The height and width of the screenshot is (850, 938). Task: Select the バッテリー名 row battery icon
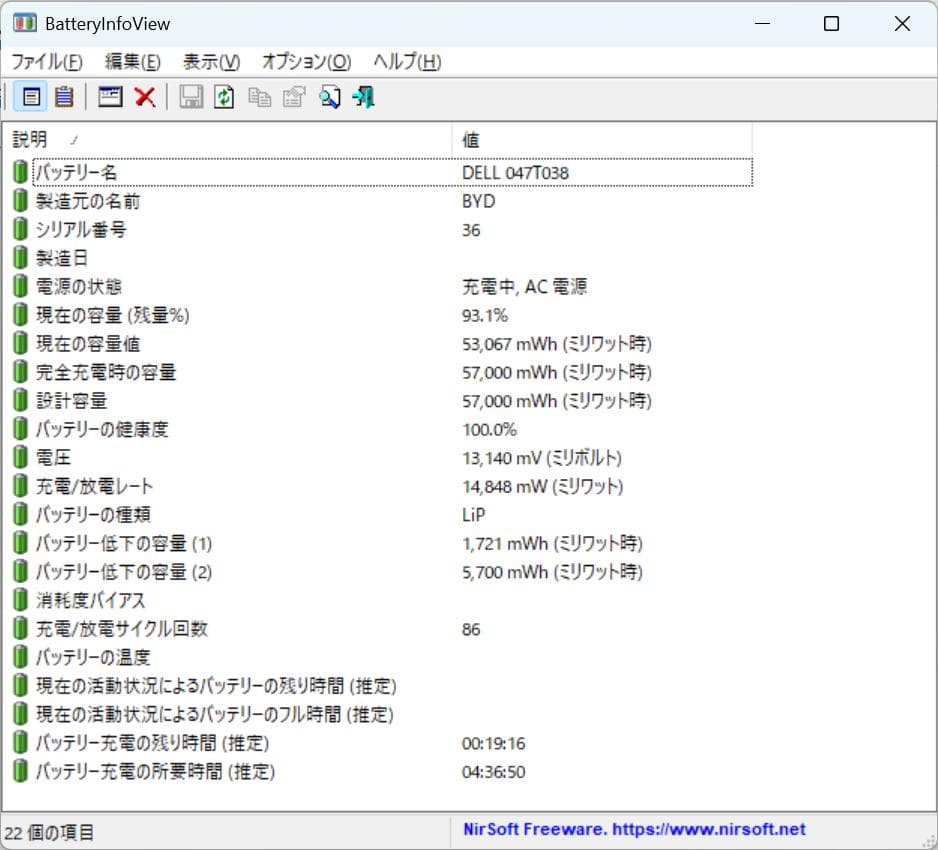click(x=21, y=172)
